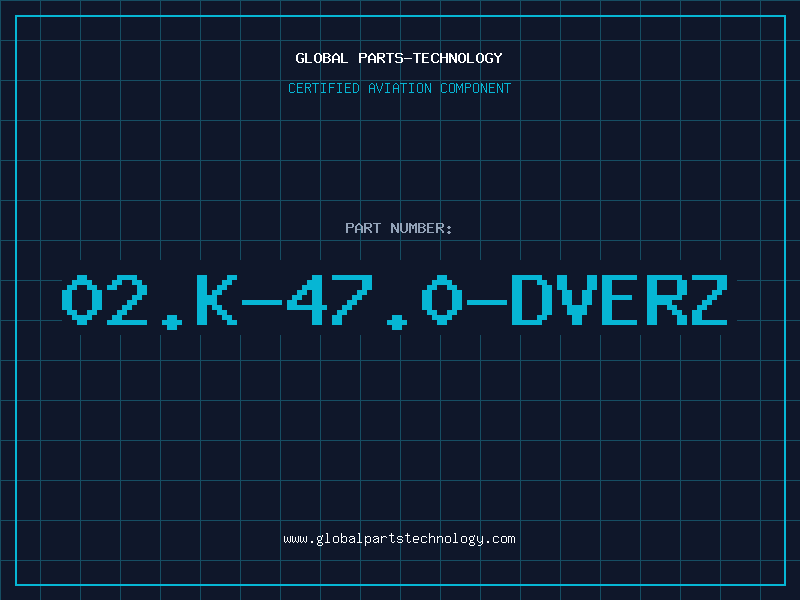Click the PARTS-TECHNOLOGY text in the header
Viewport: 800px width, 600px height.
pyautogui.click(x=431, y=58)
